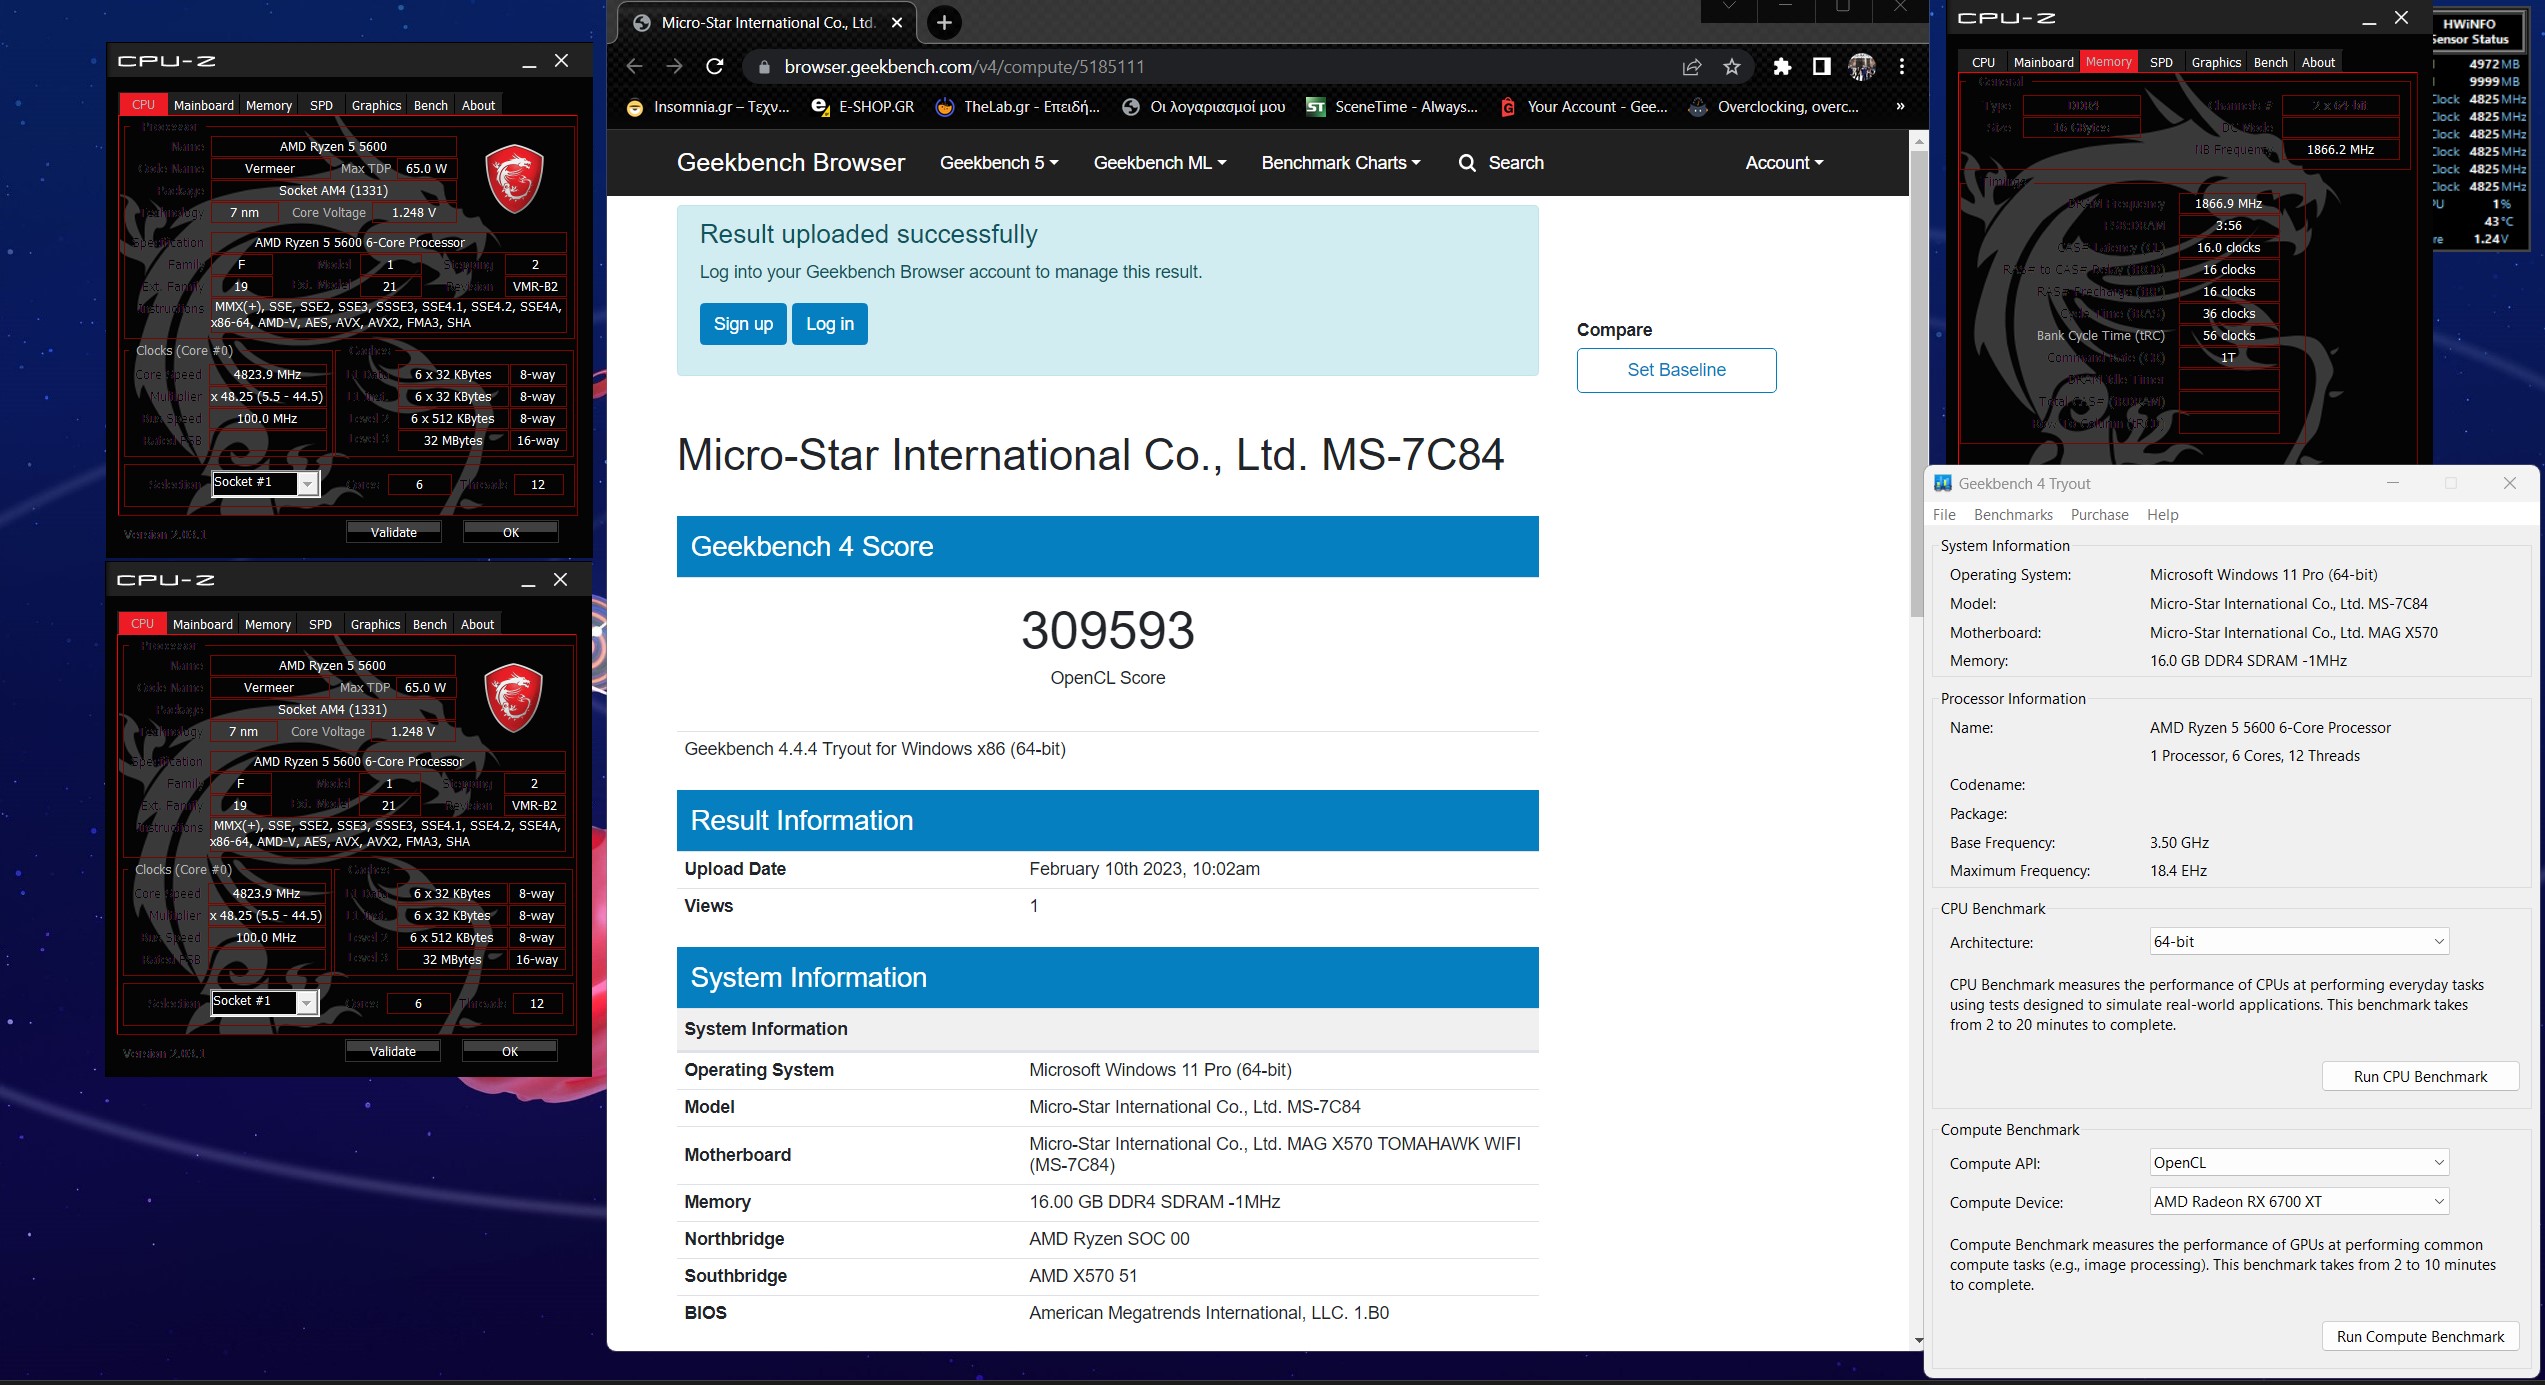Open File menu in Geekbench 4 Tryout
Viewport: 2545px width, 1385px height.
click(1944, 514)
